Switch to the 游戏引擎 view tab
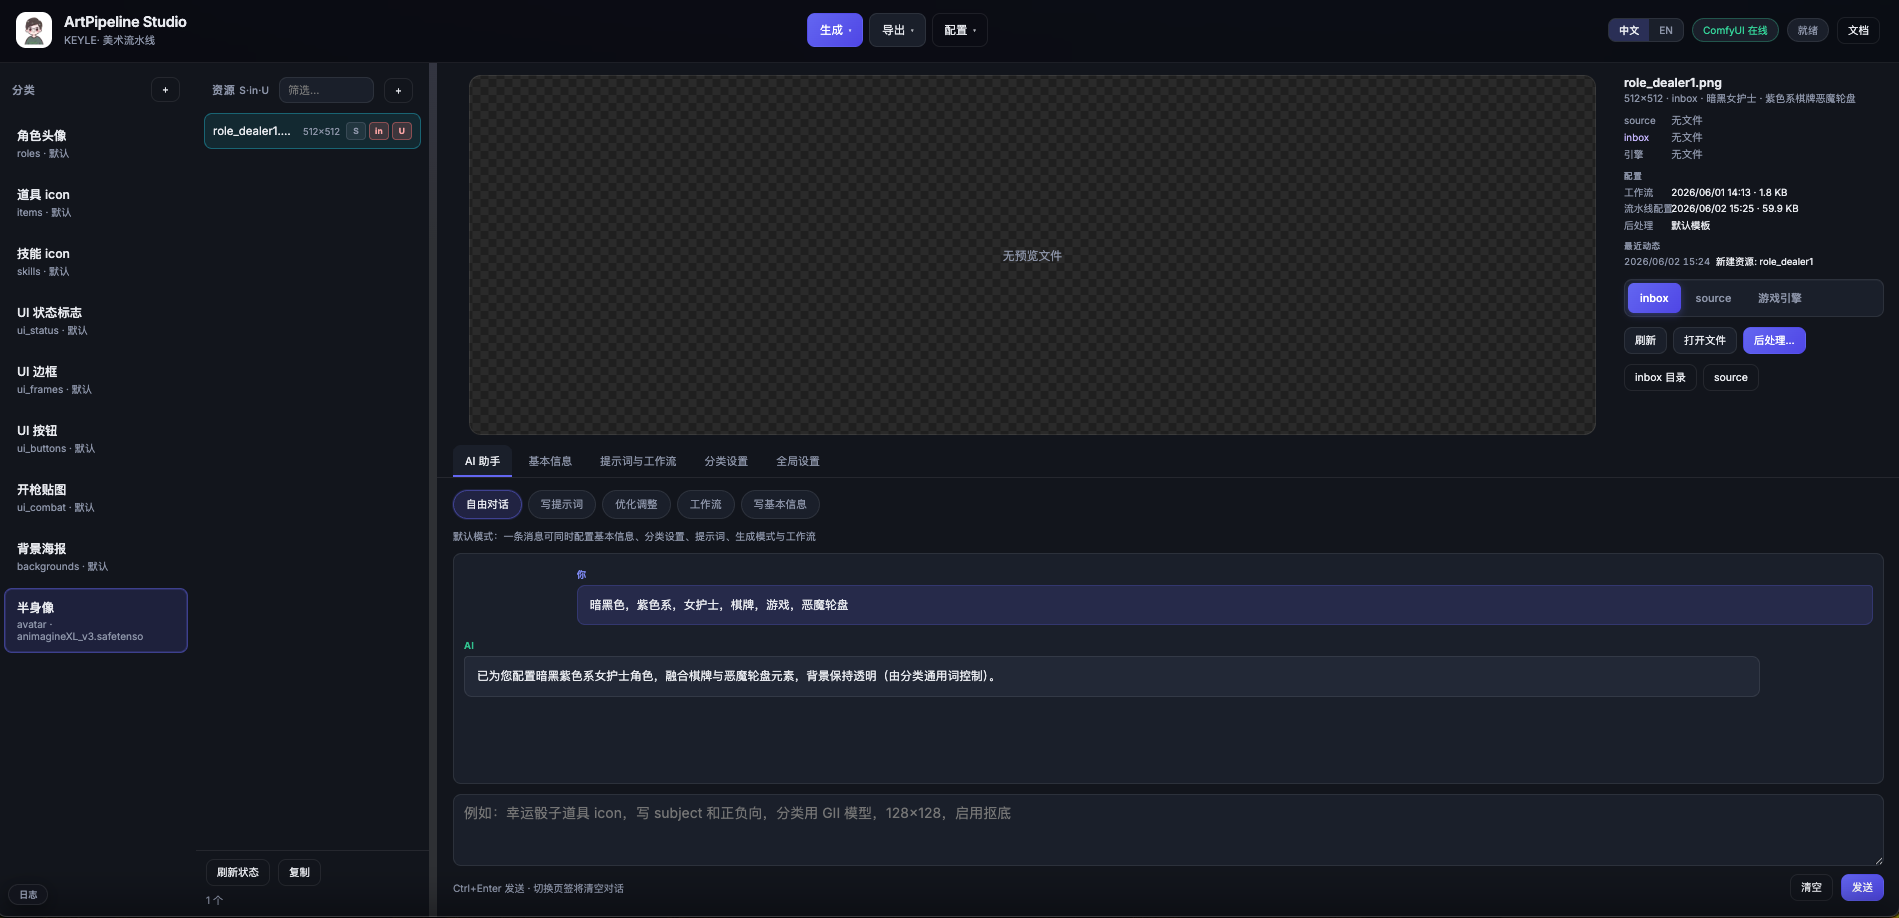Viewport: 1899px width, 918px height. point(1780,298)
